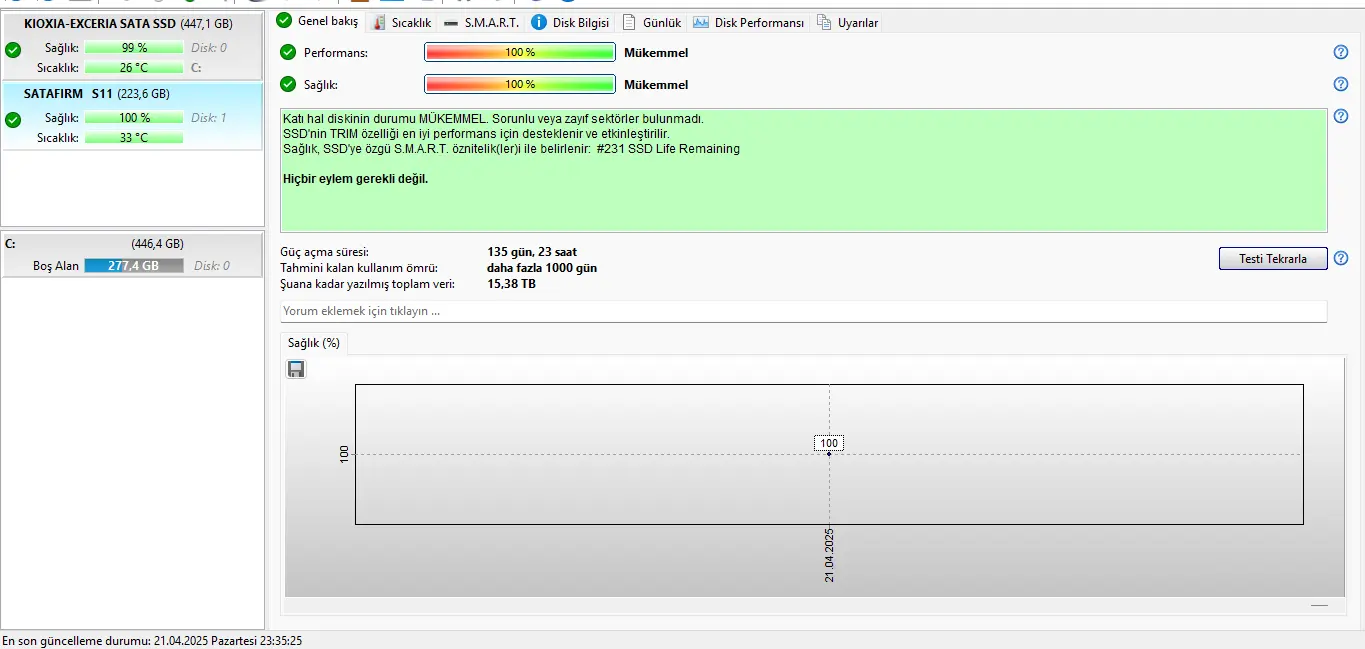Viewport: 1365px width, 649px height.
Task: Click the 'Mükemmel' label next to Performans
Action: click(x=656, y=52)
